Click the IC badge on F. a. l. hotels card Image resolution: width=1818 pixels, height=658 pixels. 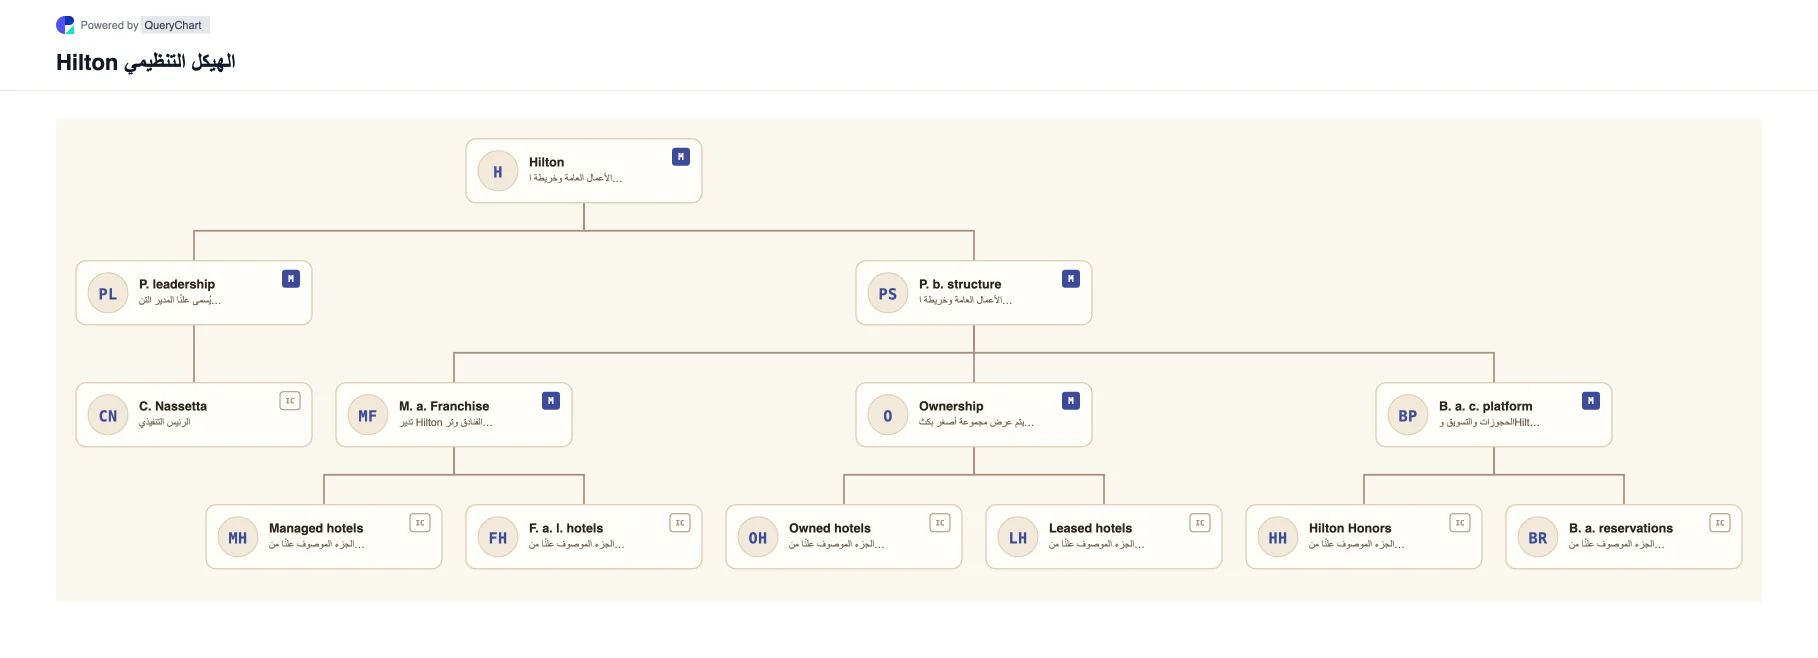click(x=680, y=523)
